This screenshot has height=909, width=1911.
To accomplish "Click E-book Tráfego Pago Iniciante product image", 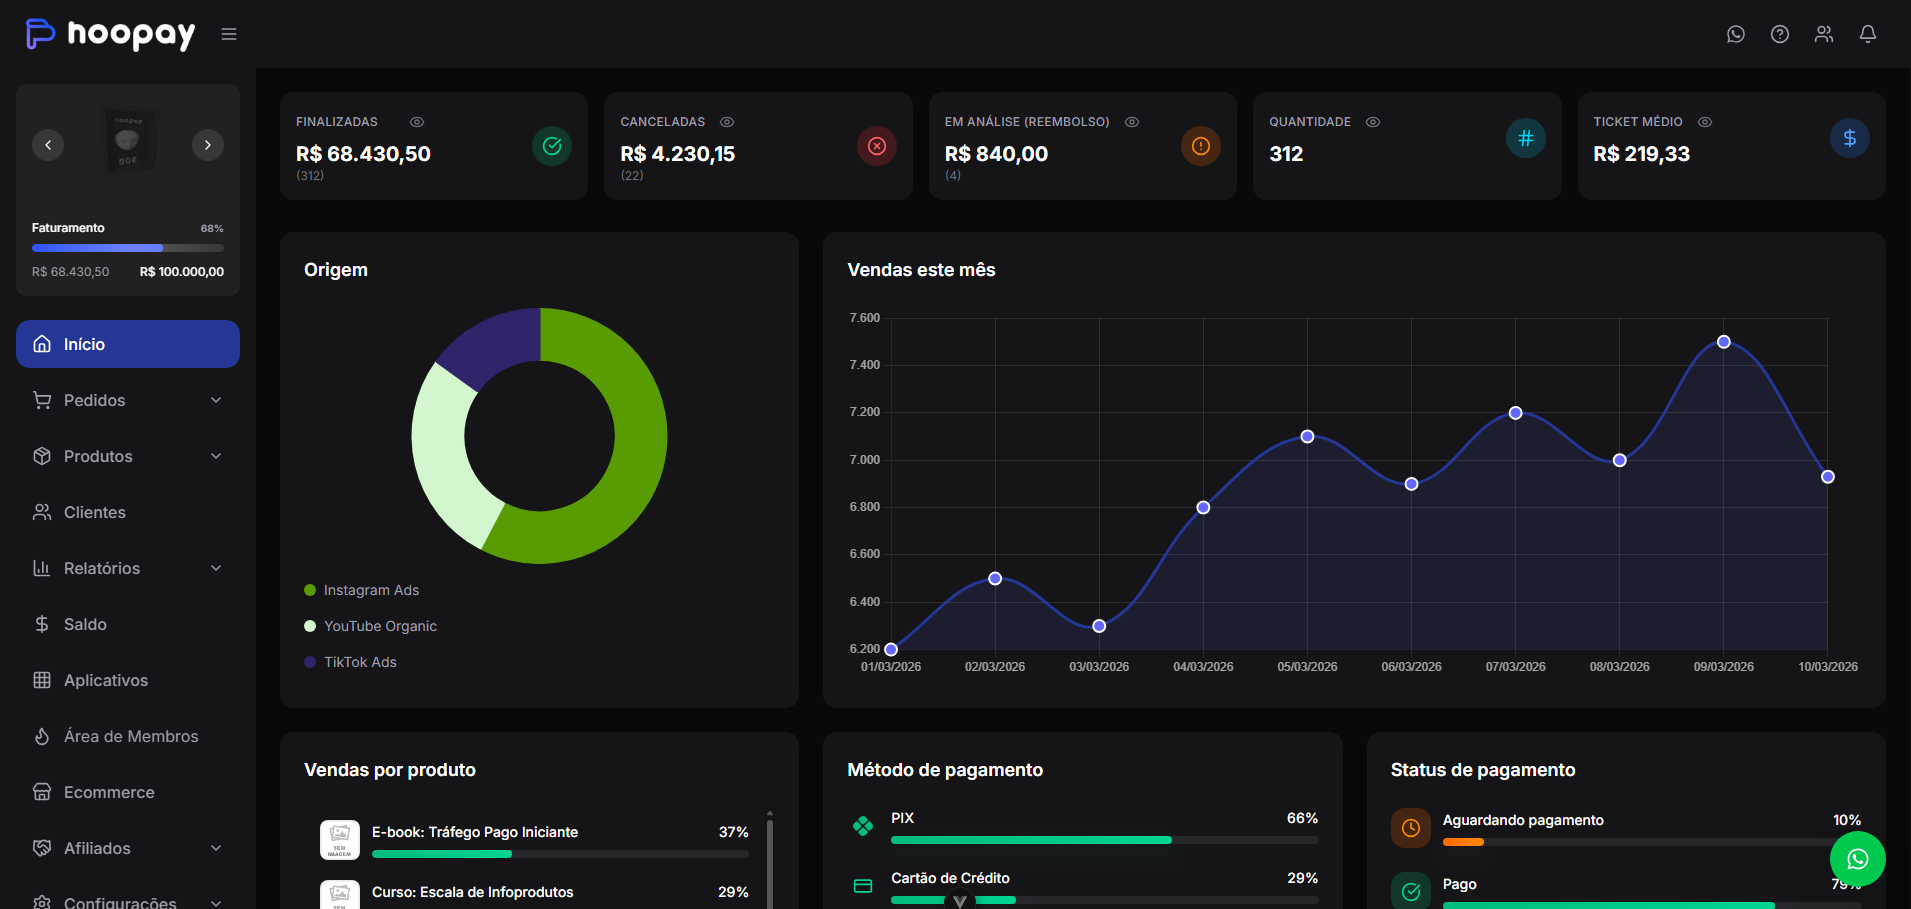I will pos(340,840).
